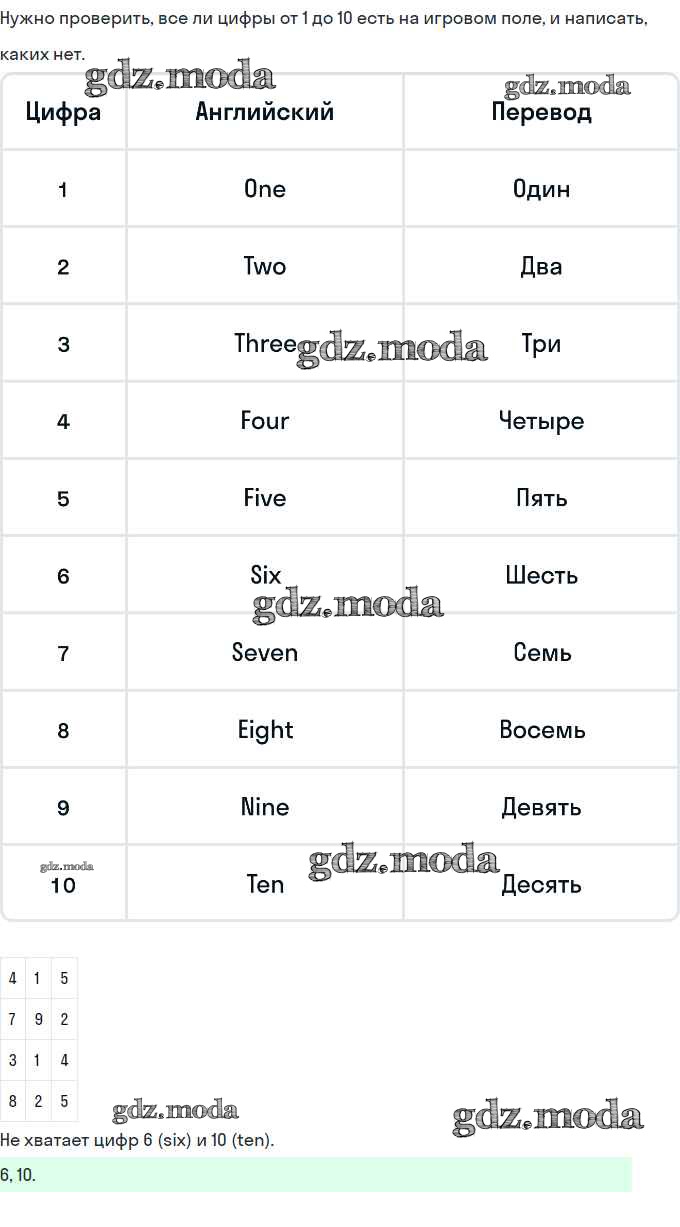Image resolution: width=680 pixels, height=1227 pixels.
Task: Click number 7 in the small game grid
Action: point(12,1019)
